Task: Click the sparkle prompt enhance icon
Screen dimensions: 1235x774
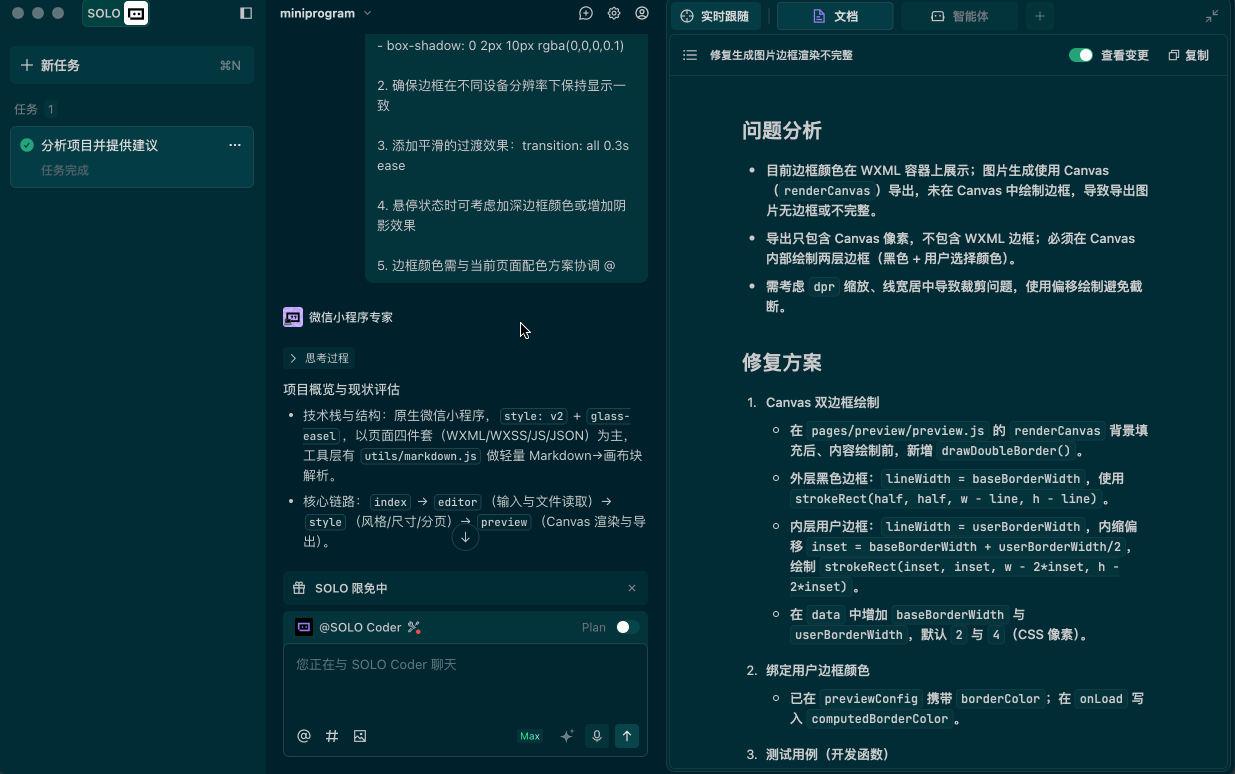Action: 567,736
